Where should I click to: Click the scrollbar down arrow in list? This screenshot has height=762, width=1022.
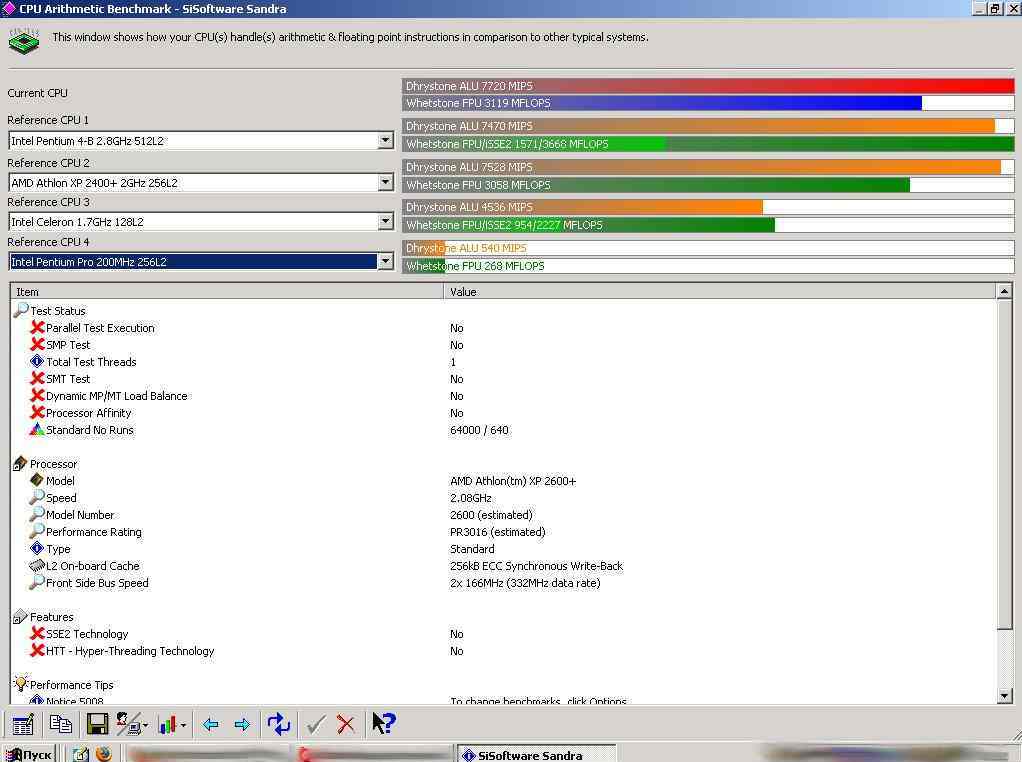[1005, 696]
